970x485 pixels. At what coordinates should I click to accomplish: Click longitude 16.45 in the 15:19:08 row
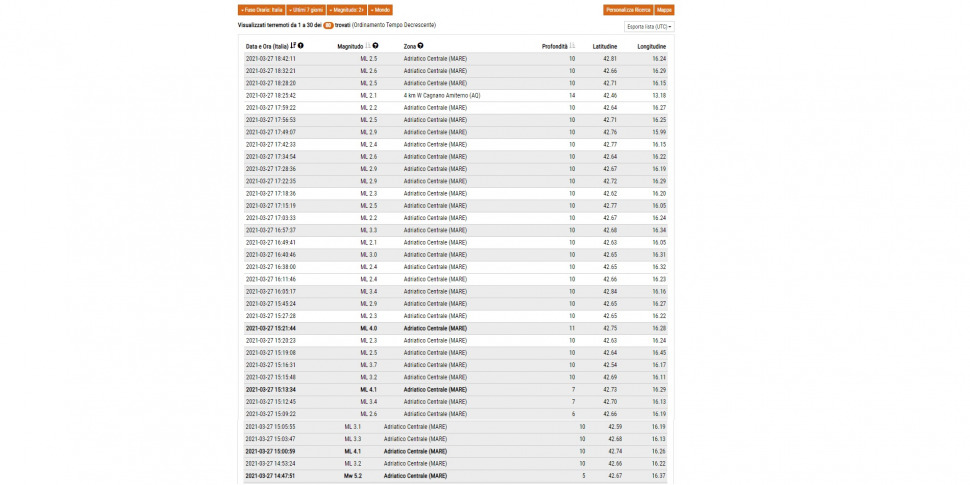pos(659,353)
